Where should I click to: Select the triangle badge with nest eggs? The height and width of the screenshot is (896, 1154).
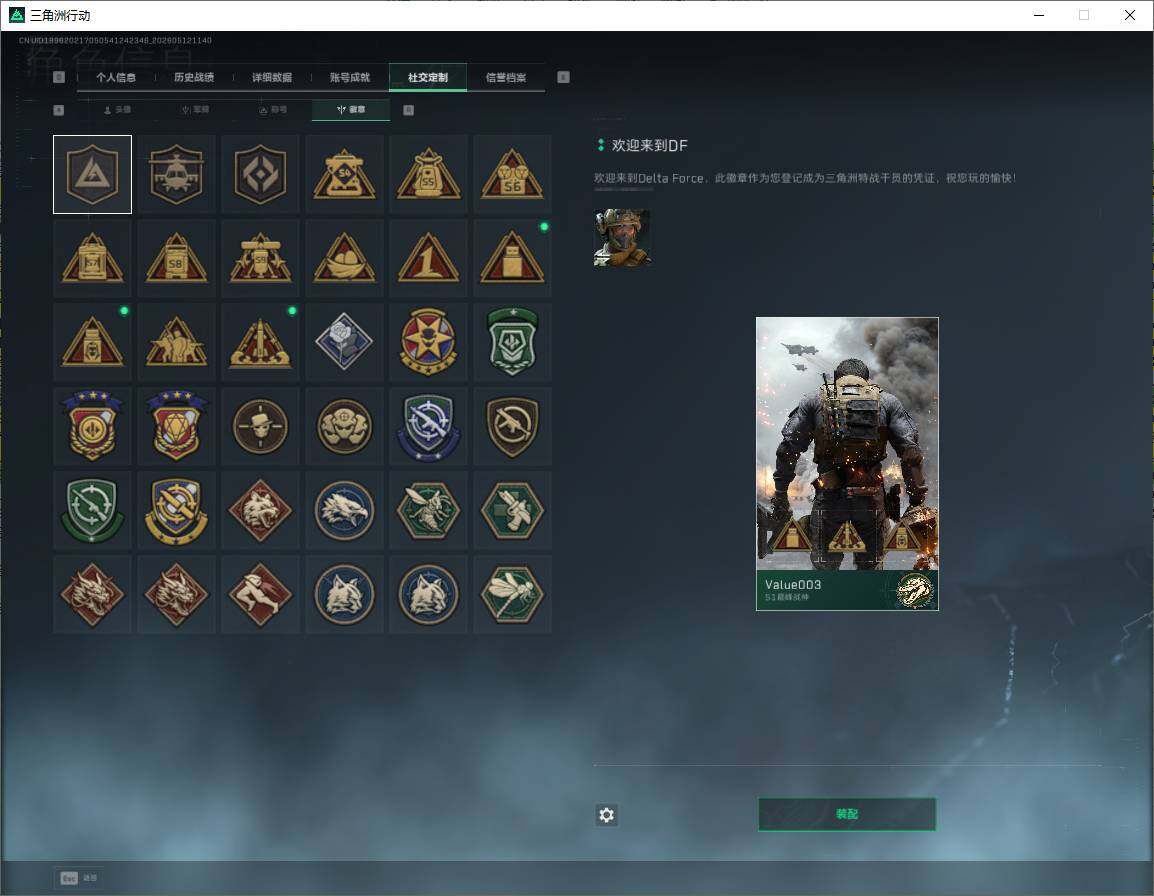344,258
